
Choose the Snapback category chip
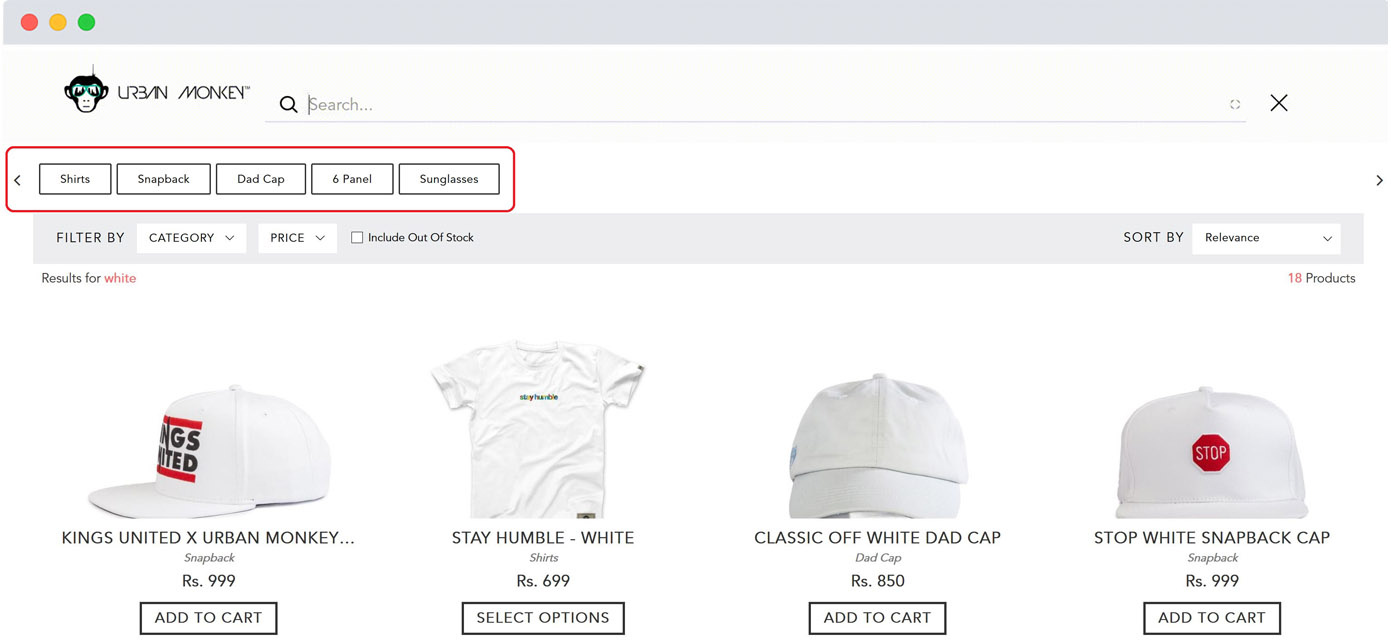pos(163,179)
